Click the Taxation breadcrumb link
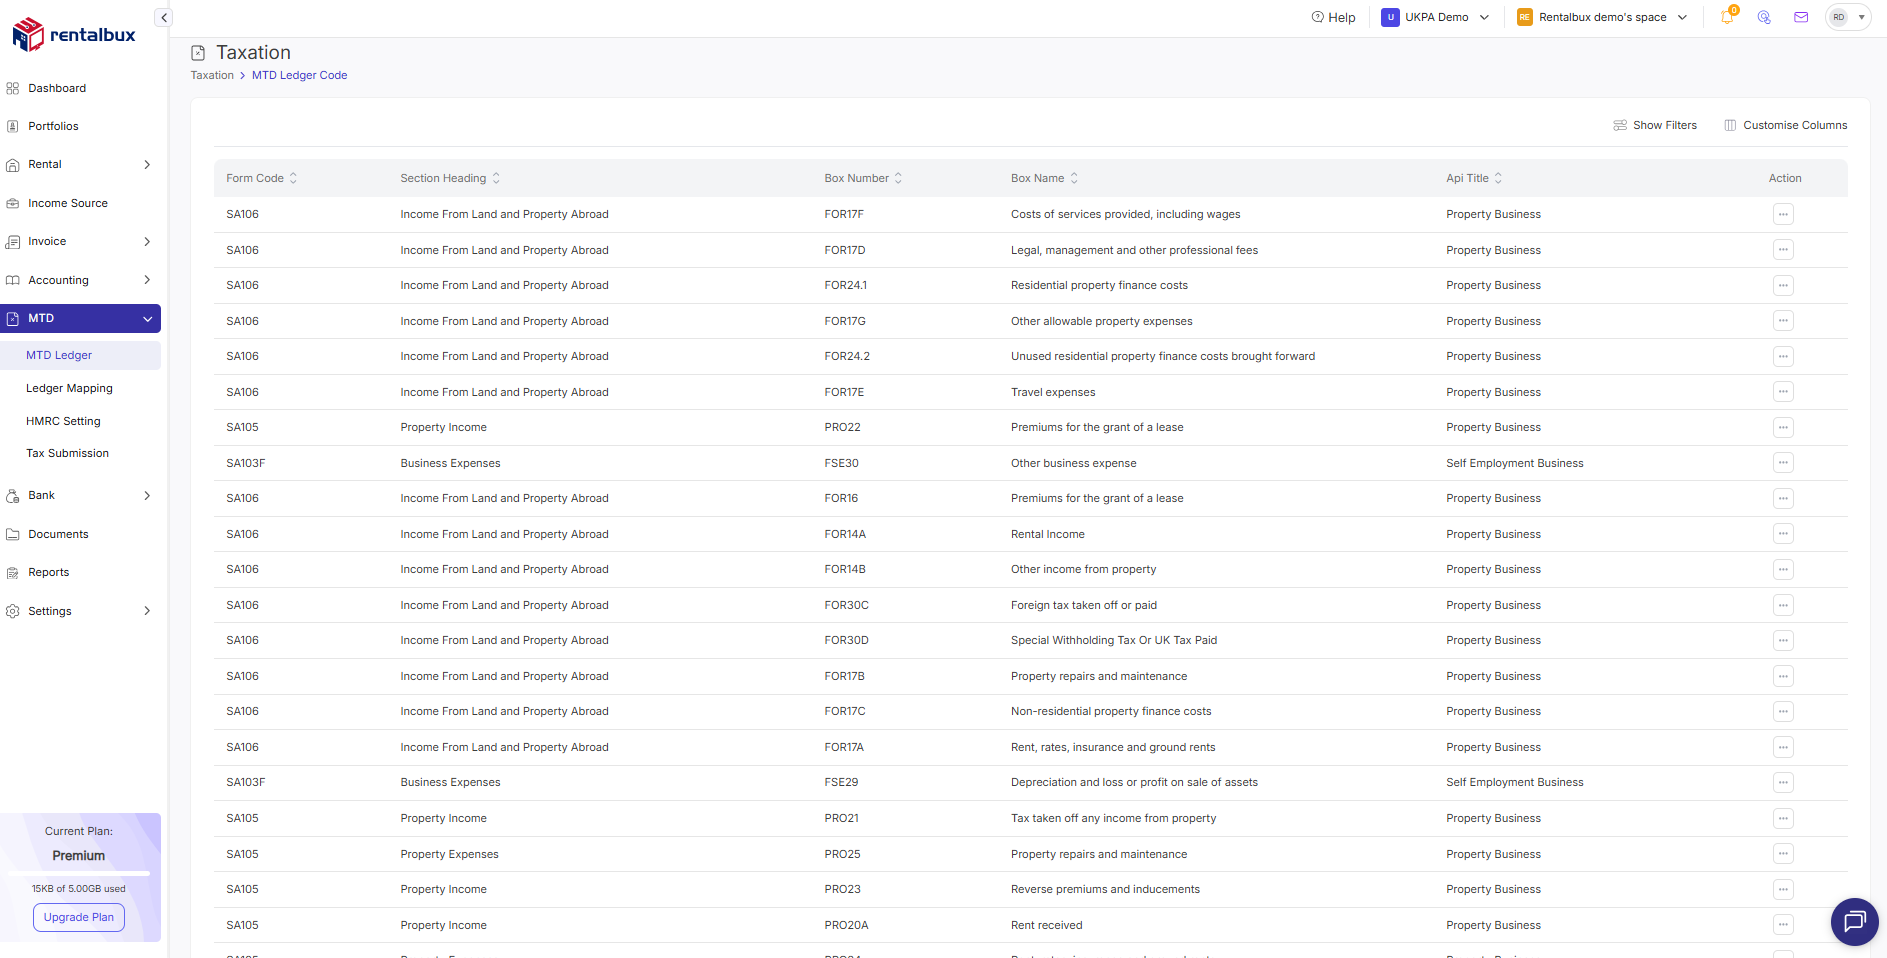Image resolution: width=1887 pixels, height=958 pixels. click(212, 75)
